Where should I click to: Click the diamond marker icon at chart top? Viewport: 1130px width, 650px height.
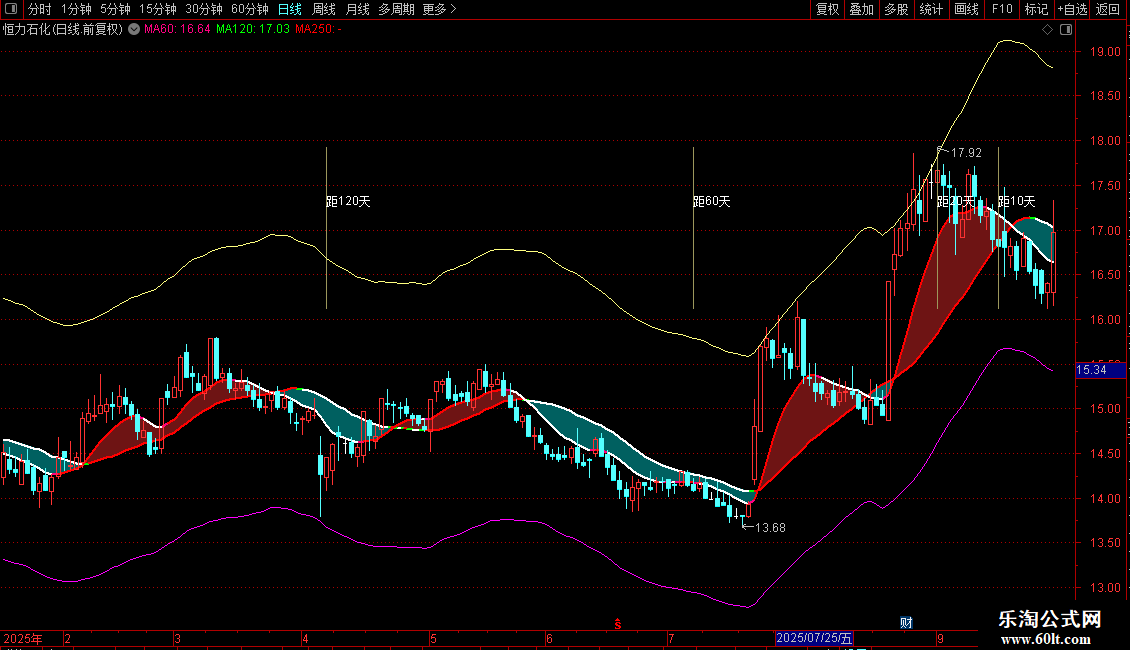[x=1047, y=30]
